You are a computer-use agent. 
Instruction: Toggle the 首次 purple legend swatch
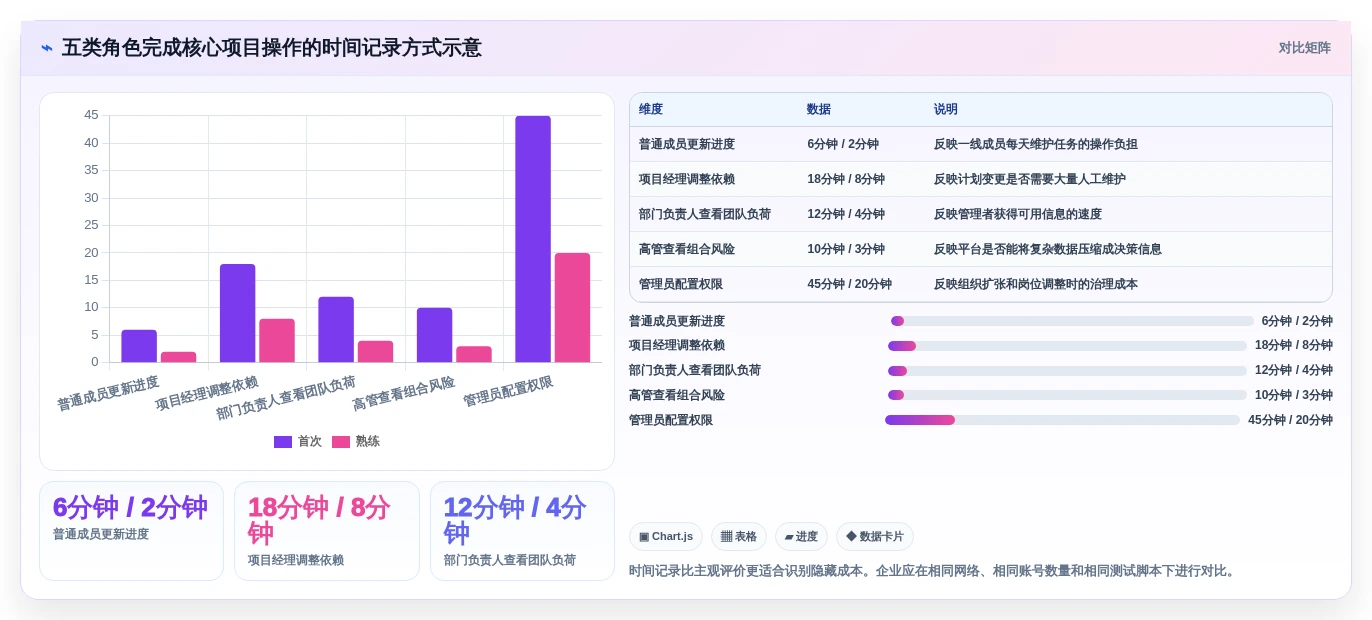coord(283,442)
